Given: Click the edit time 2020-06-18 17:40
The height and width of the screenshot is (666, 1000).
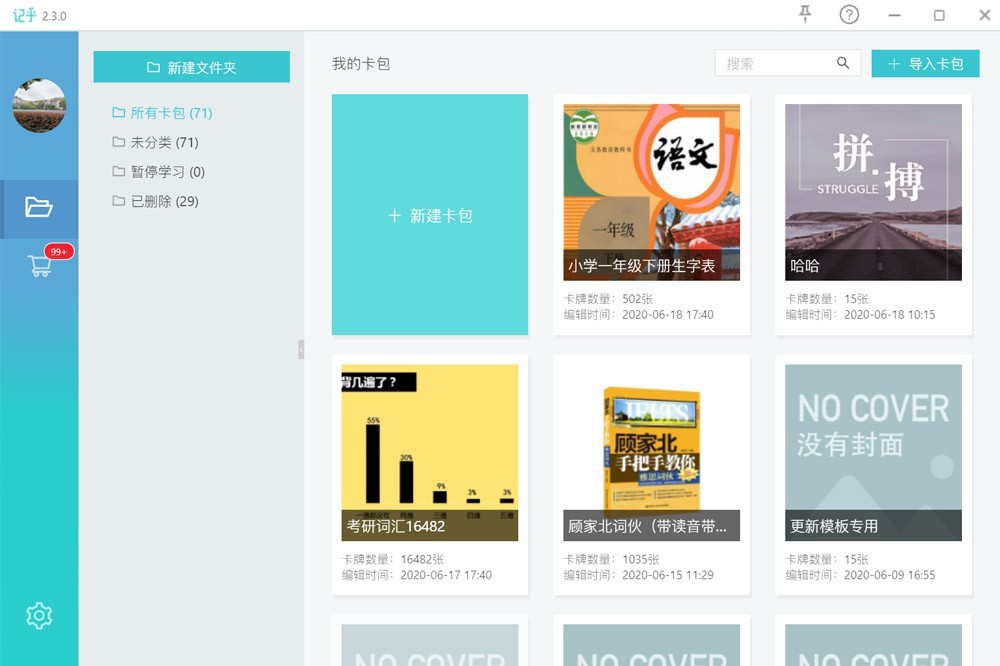Looking at the screenshot, I should point(668,314).
